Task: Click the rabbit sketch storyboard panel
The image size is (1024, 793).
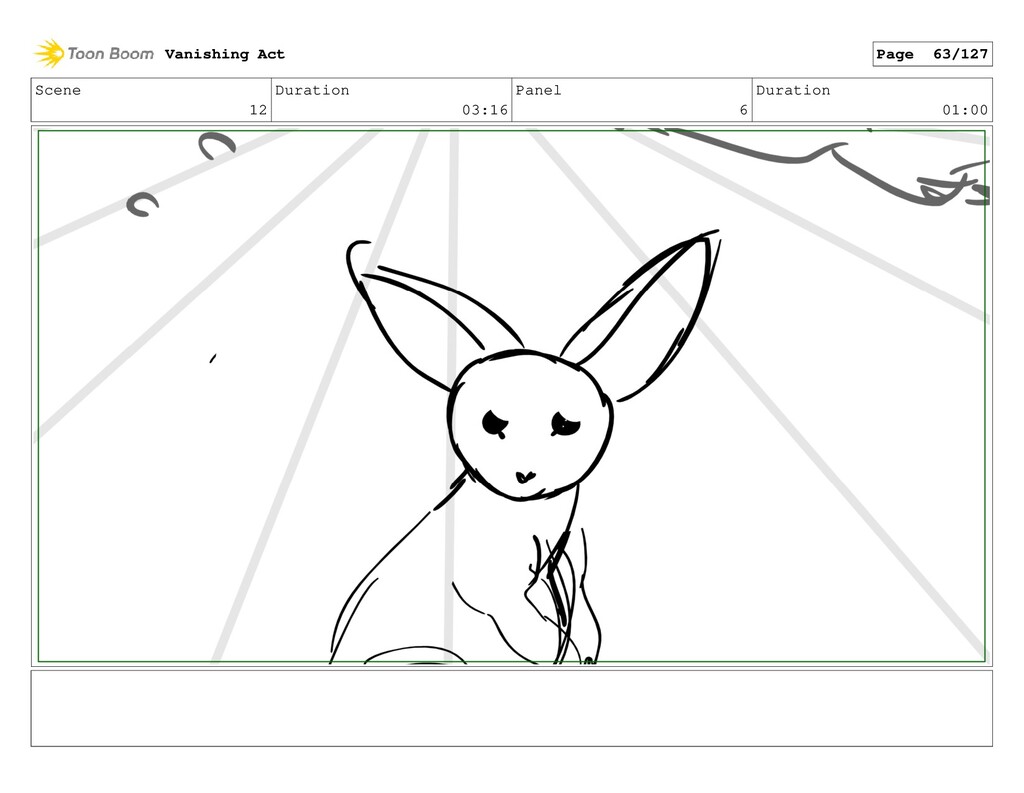Action: click(x=511, y=396)
